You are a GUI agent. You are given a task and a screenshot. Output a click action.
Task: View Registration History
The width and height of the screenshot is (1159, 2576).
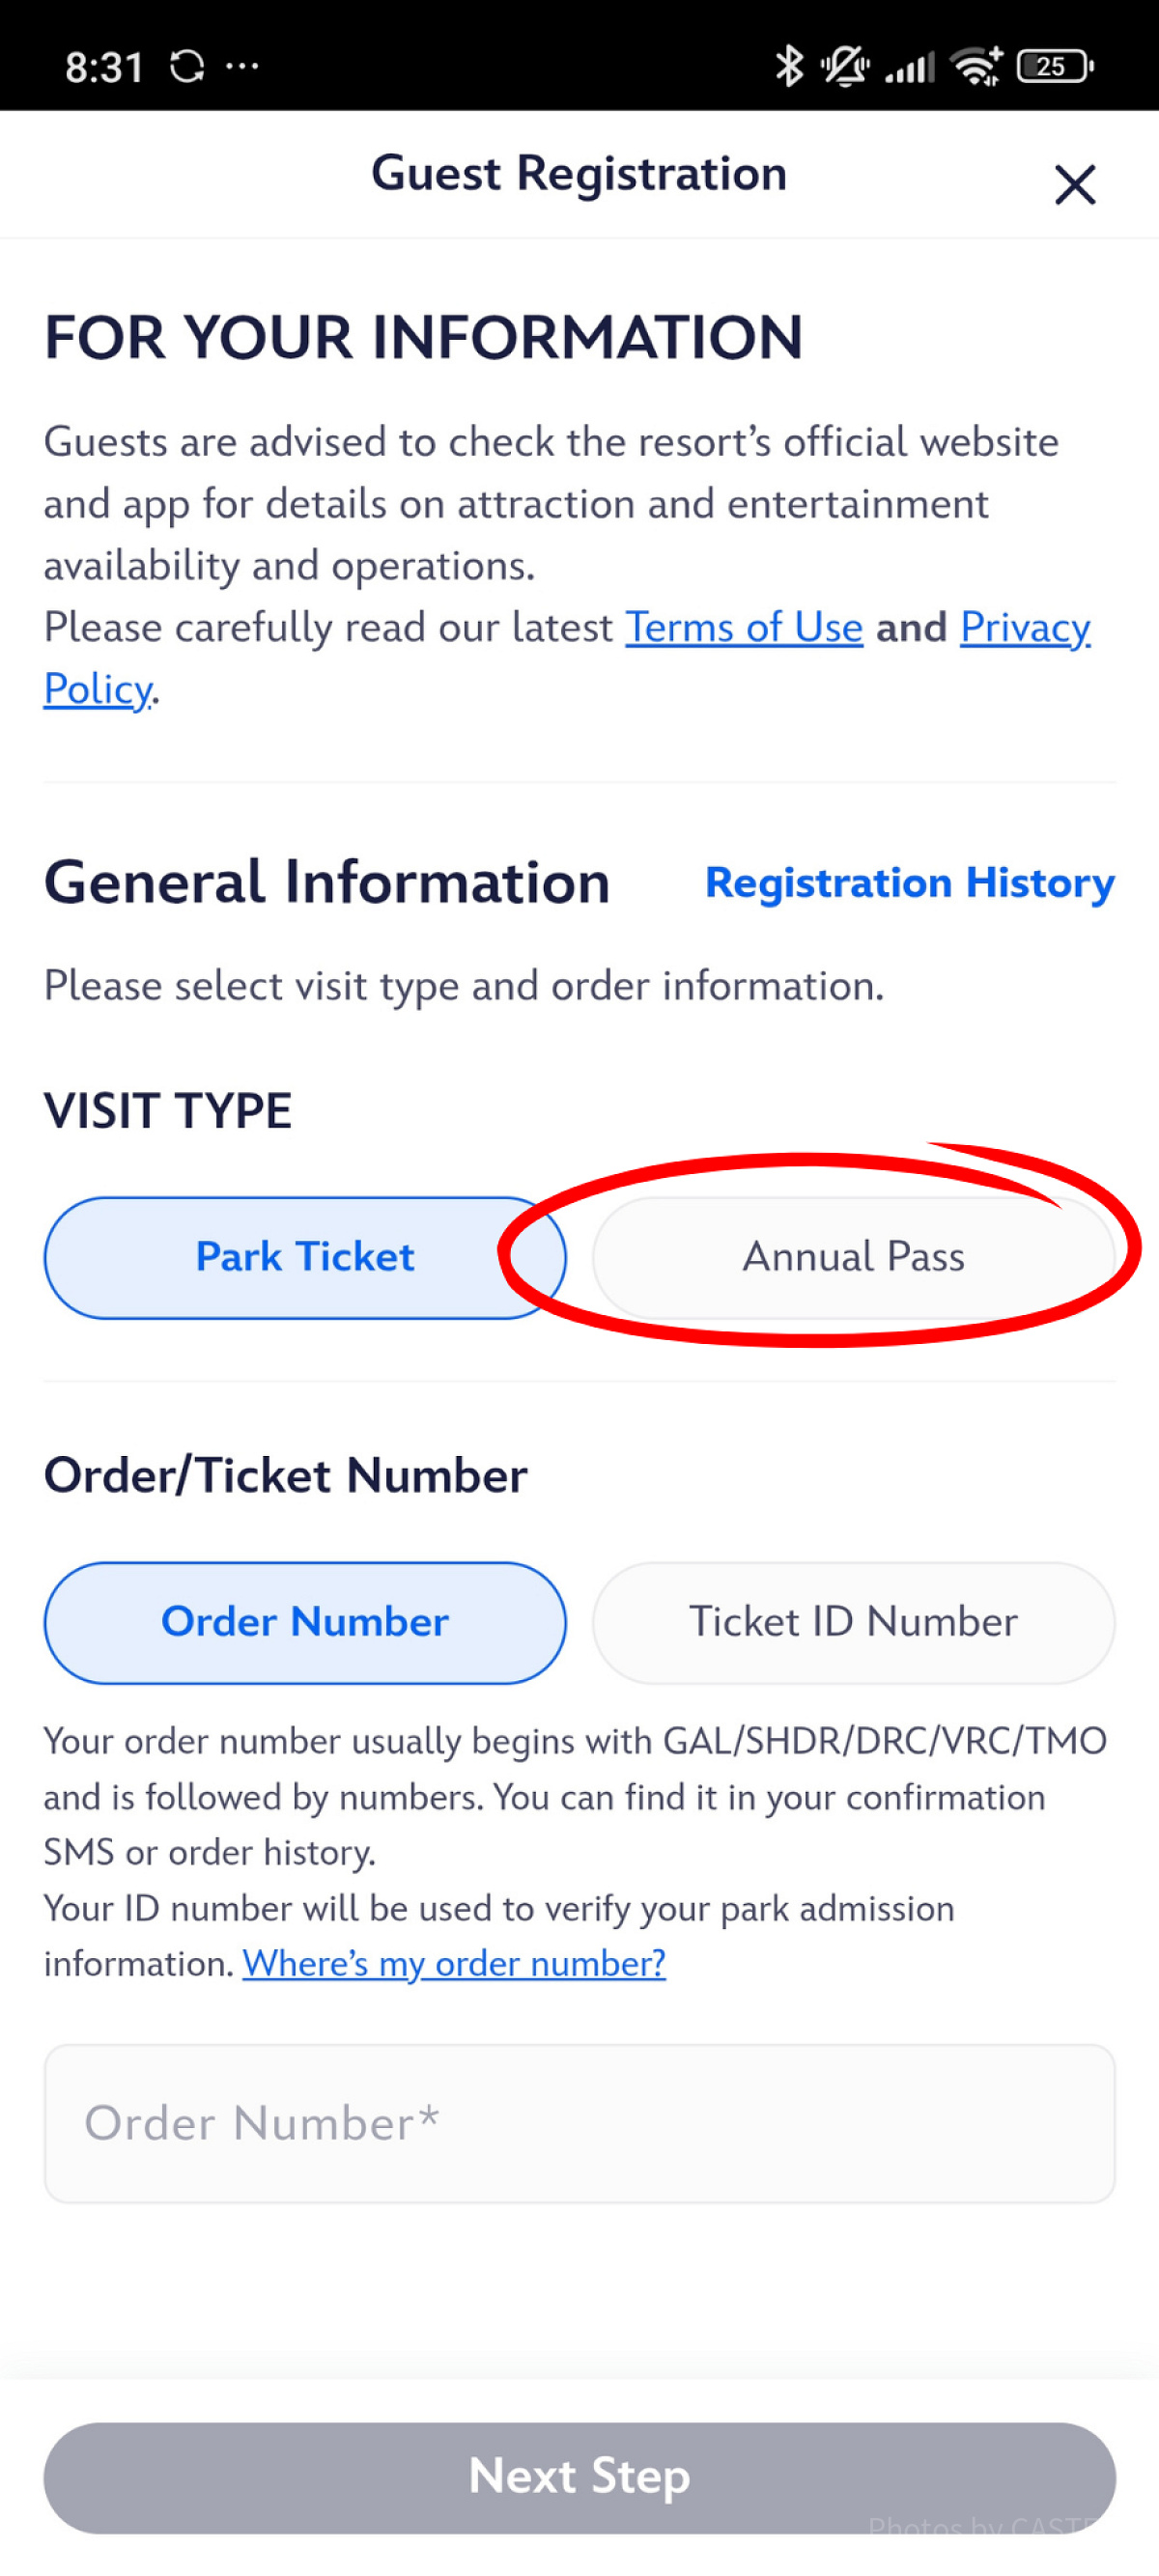coord(909,883)
